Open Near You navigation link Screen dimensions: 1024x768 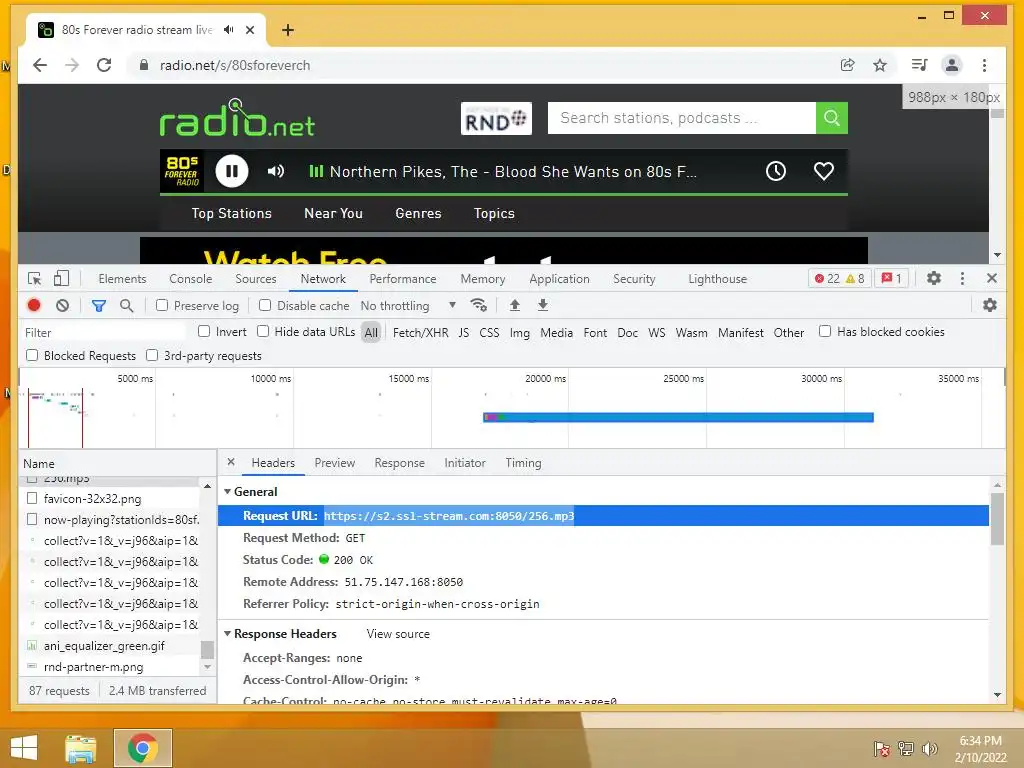333,214
